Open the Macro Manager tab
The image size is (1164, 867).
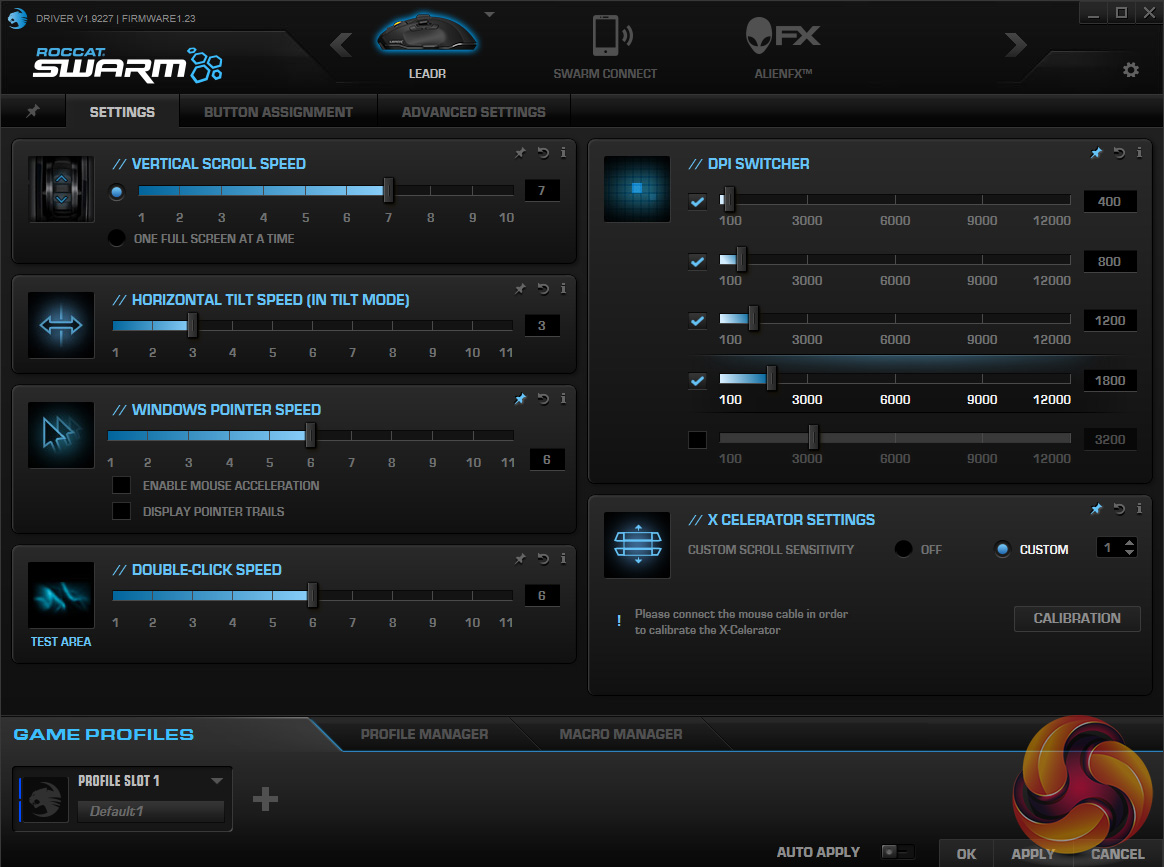point(621,734)
